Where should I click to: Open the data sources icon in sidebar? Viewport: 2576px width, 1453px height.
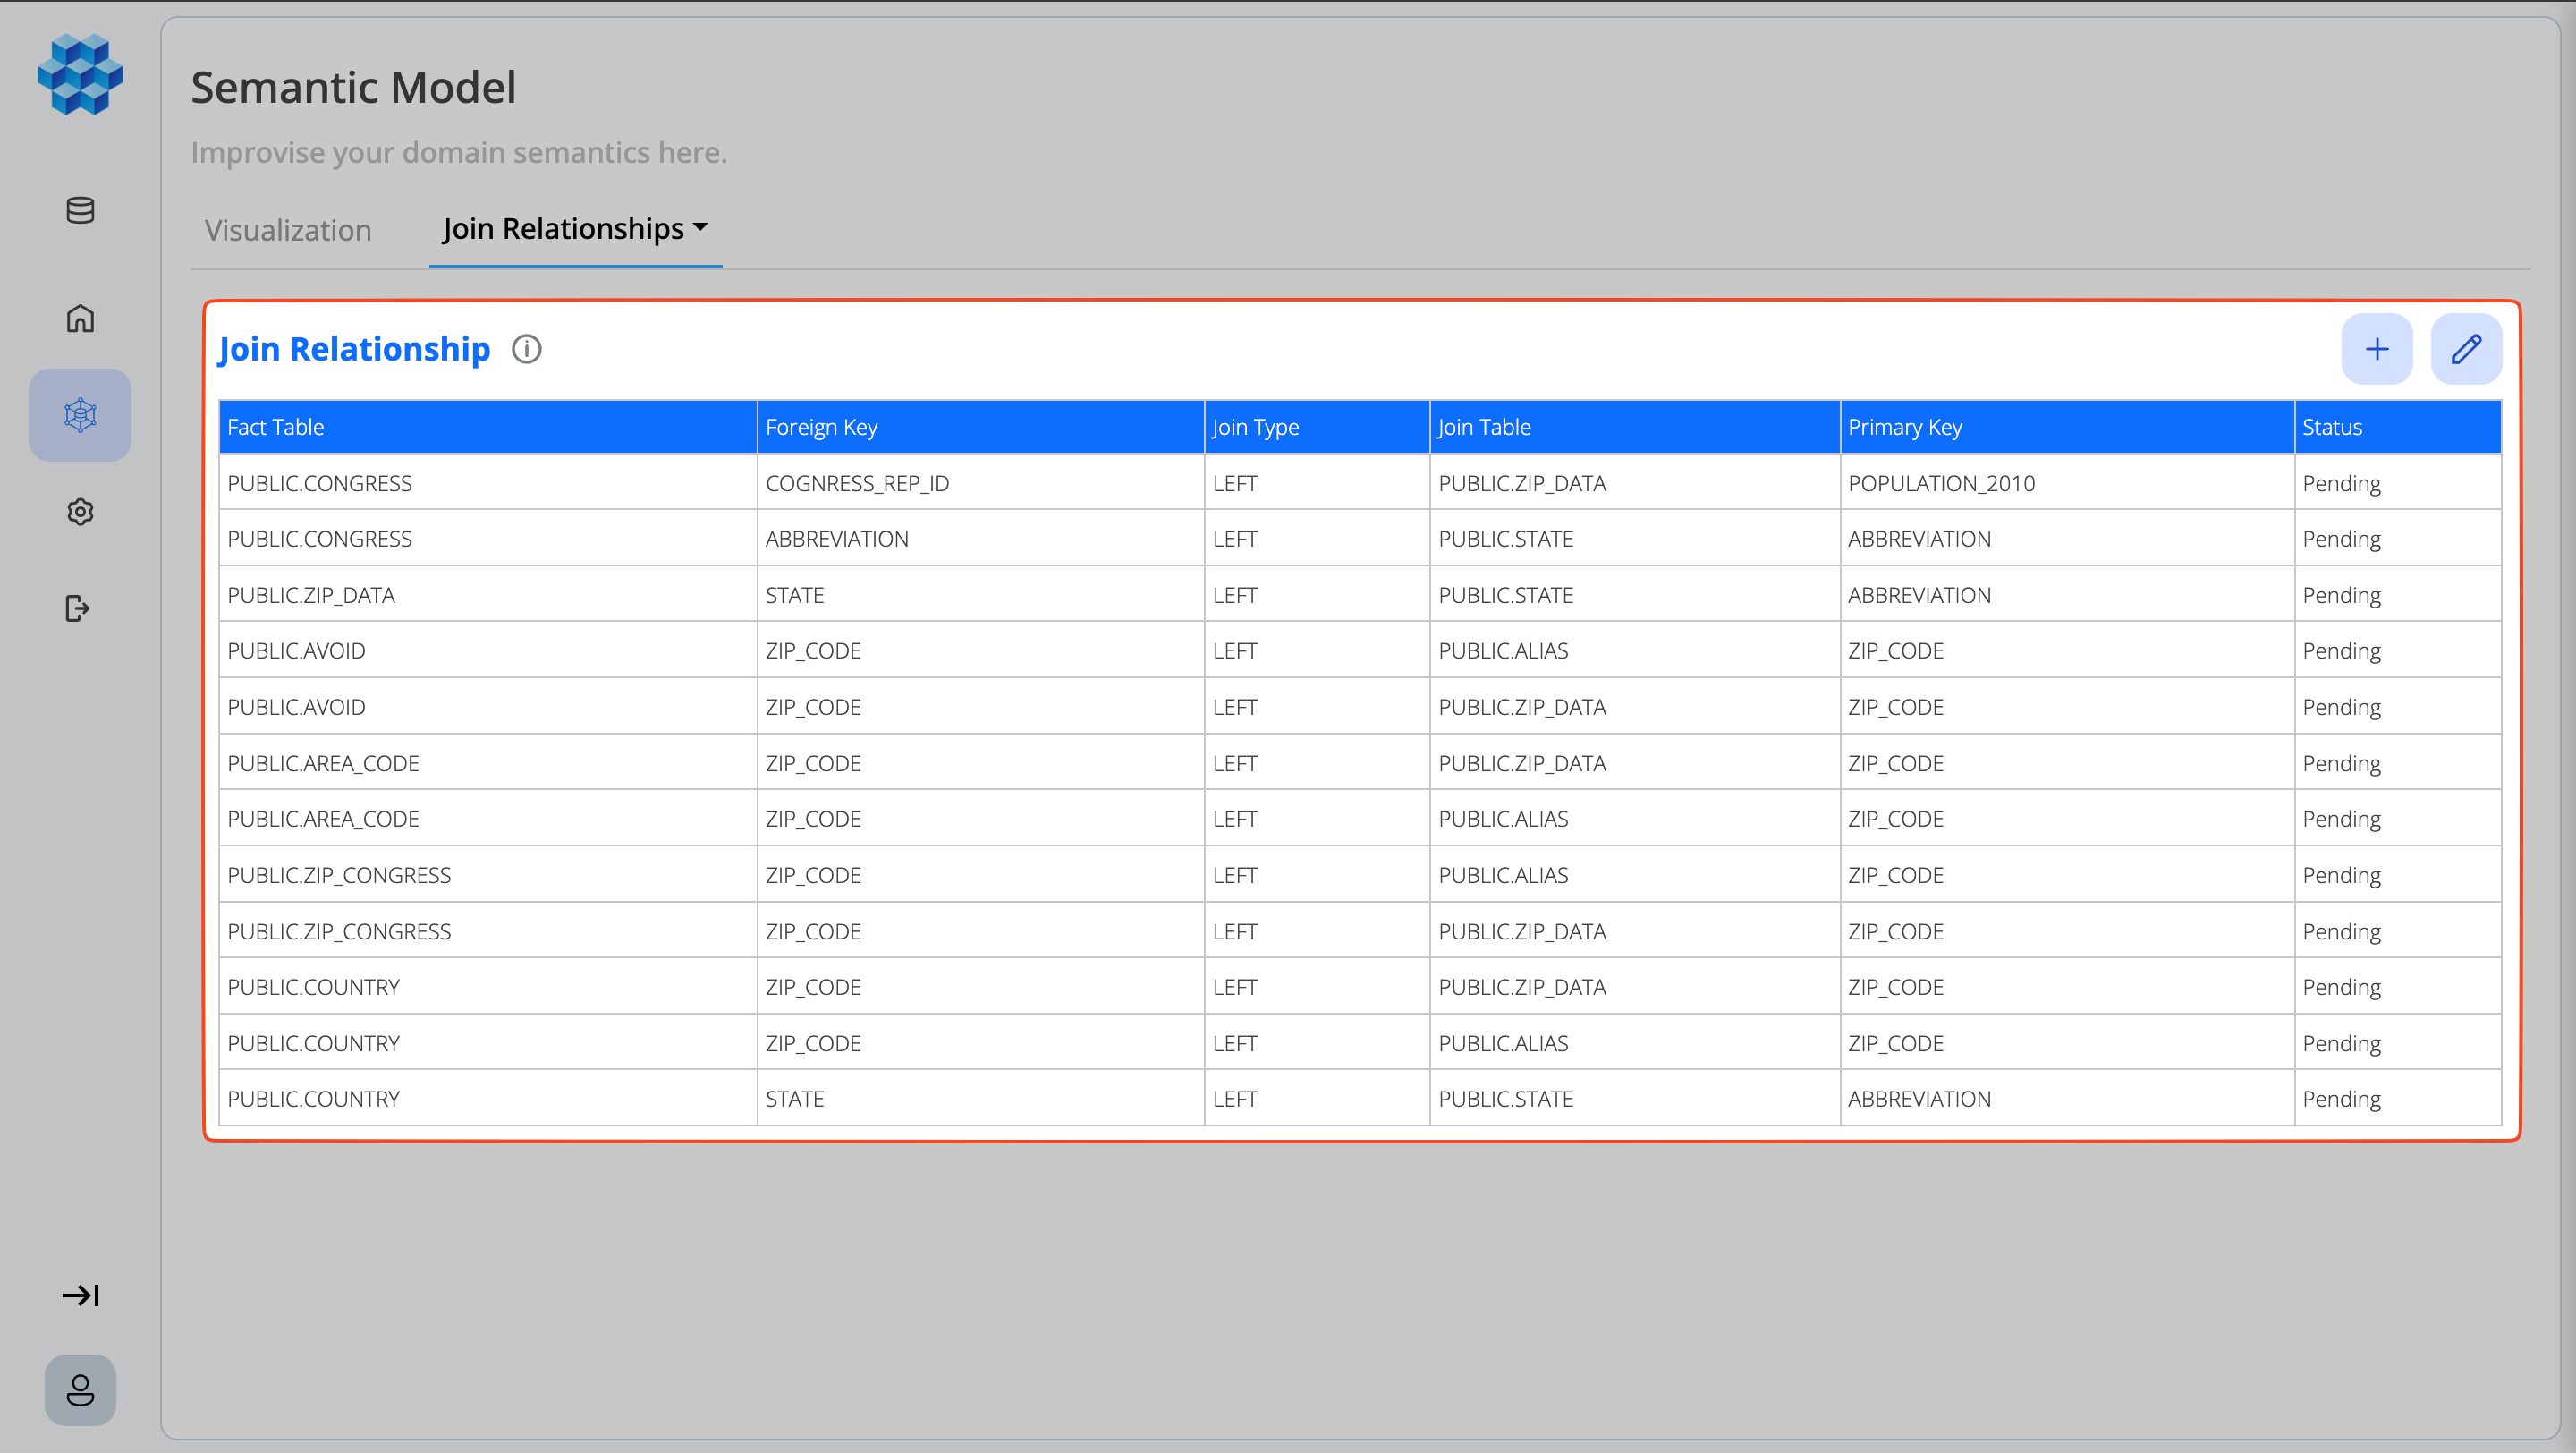pos(79,211)
